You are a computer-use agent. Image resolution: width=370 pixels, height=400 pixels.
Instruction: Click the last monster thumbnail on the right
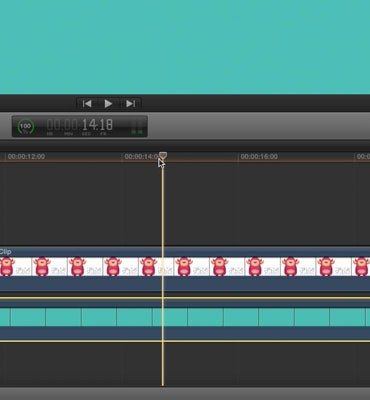361,267
